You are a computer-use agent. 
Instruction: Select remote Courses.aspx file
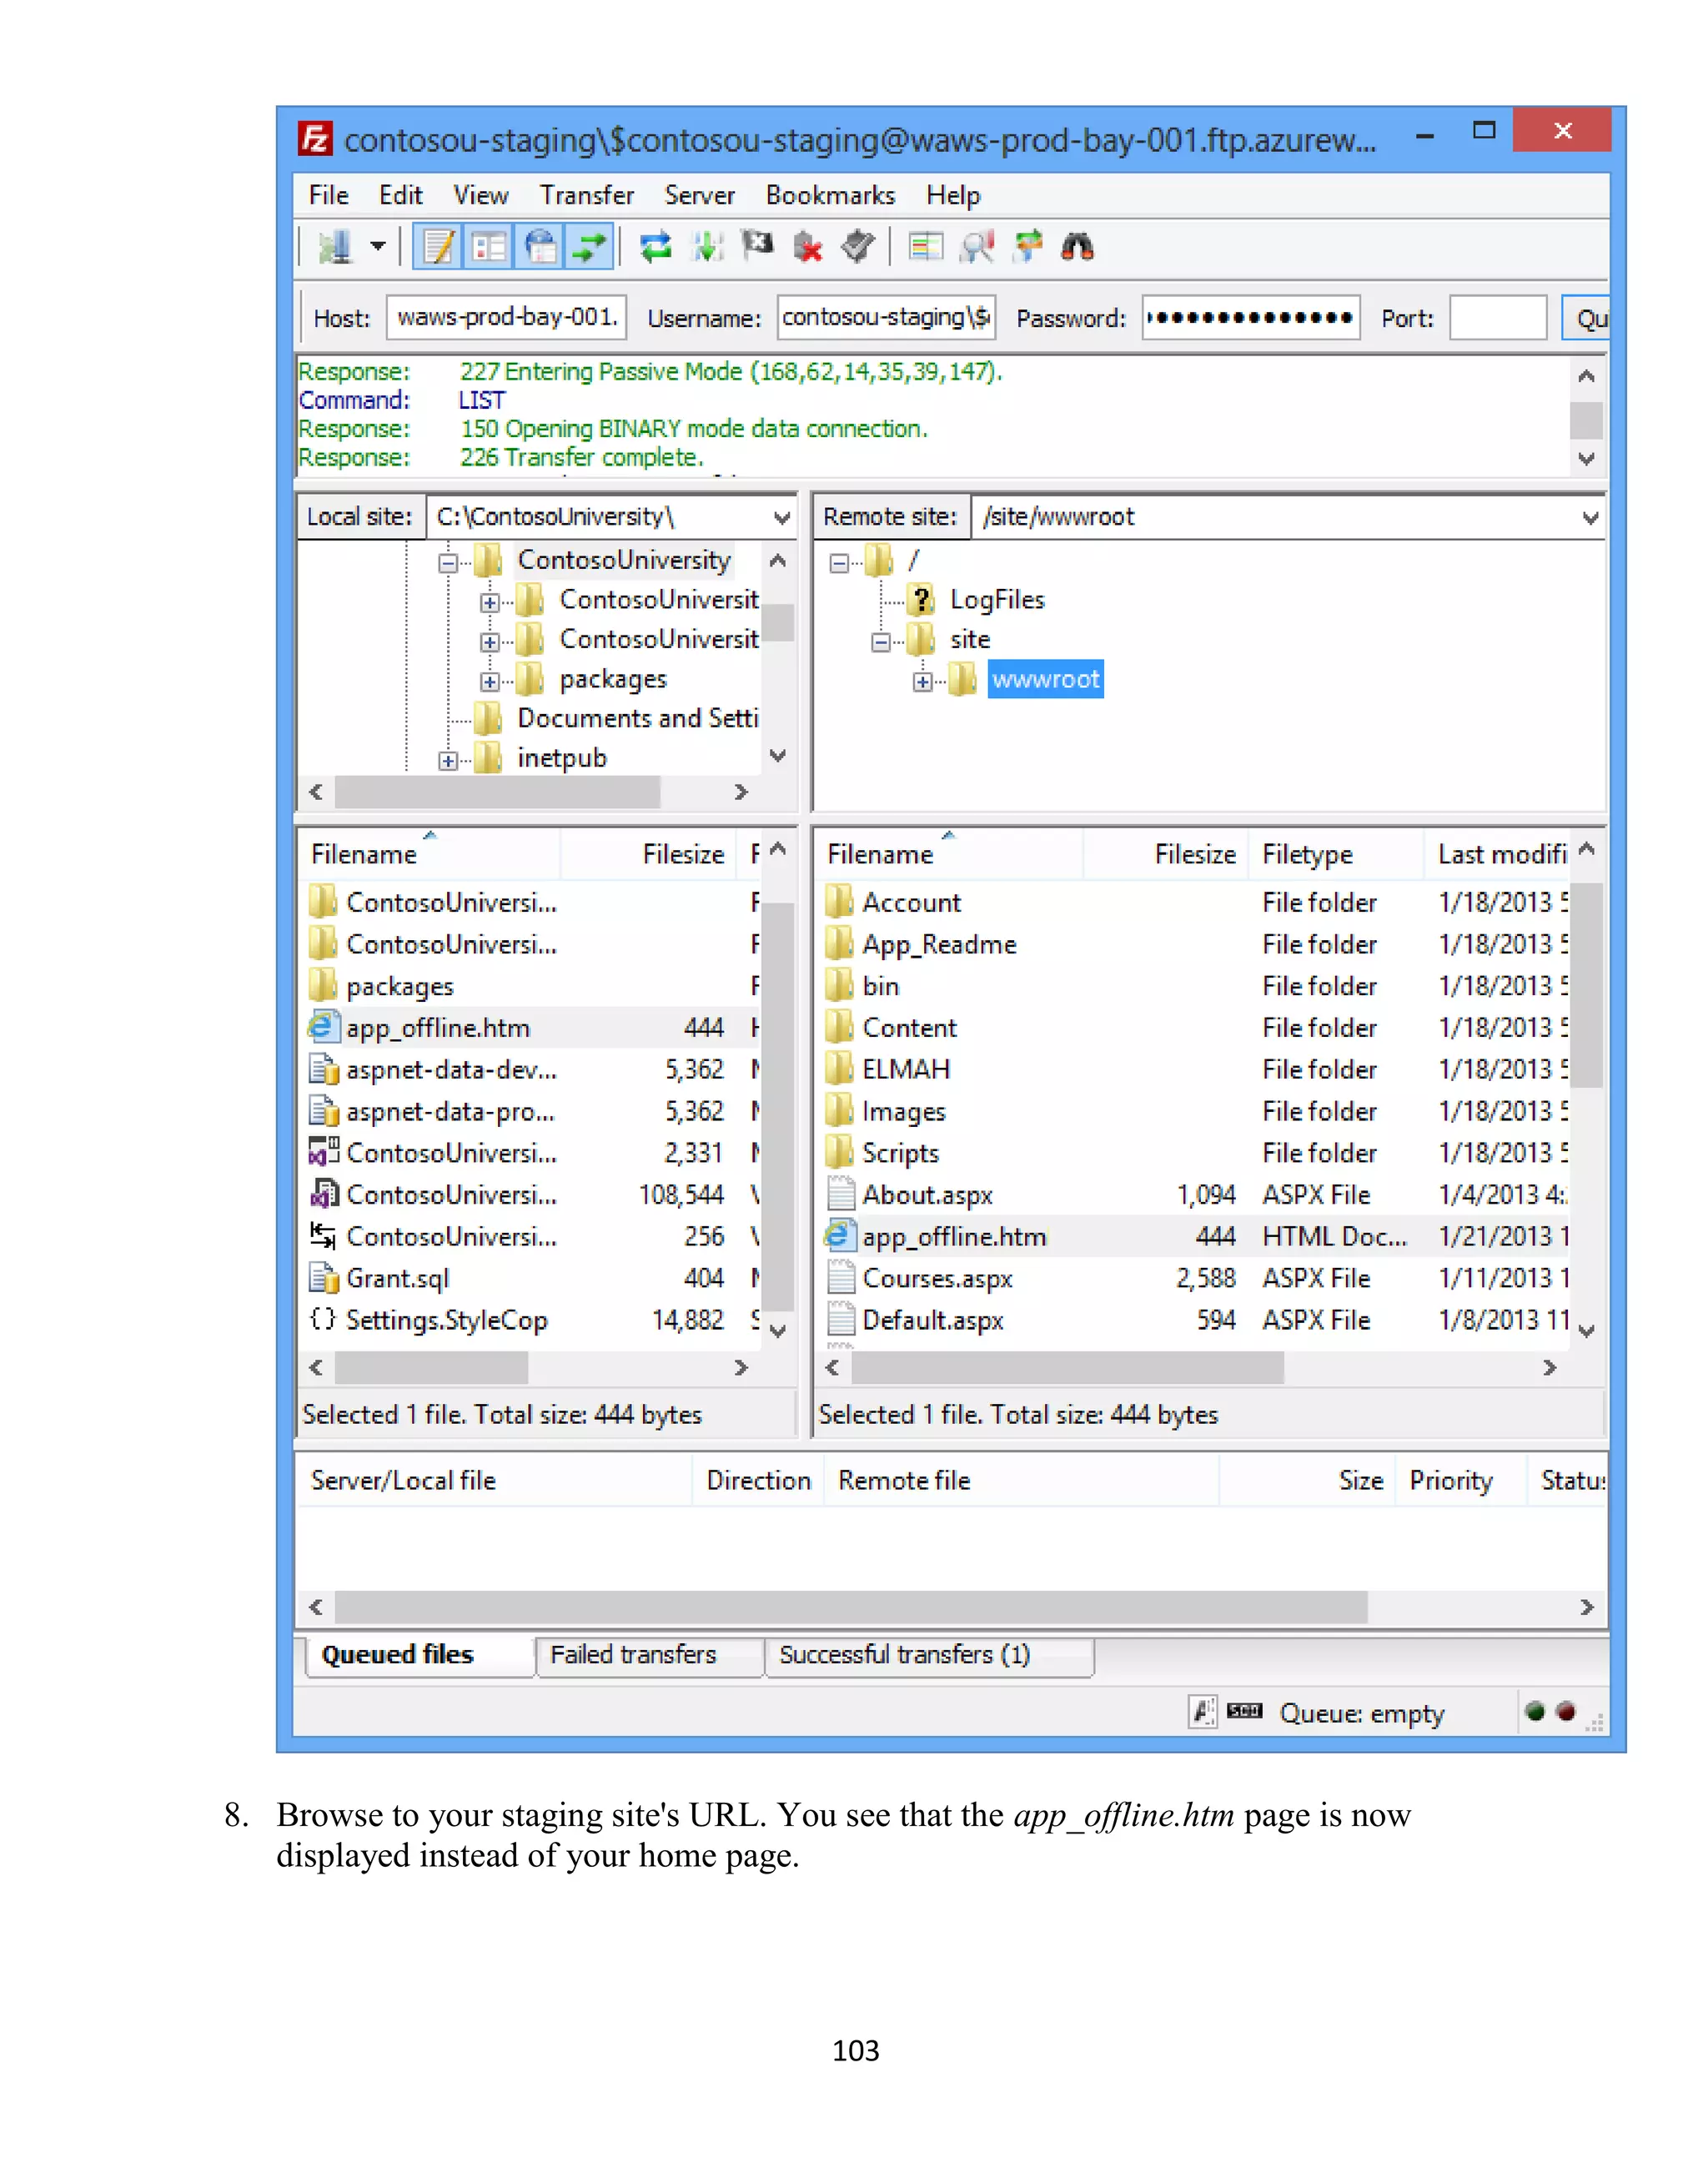1194,1278
